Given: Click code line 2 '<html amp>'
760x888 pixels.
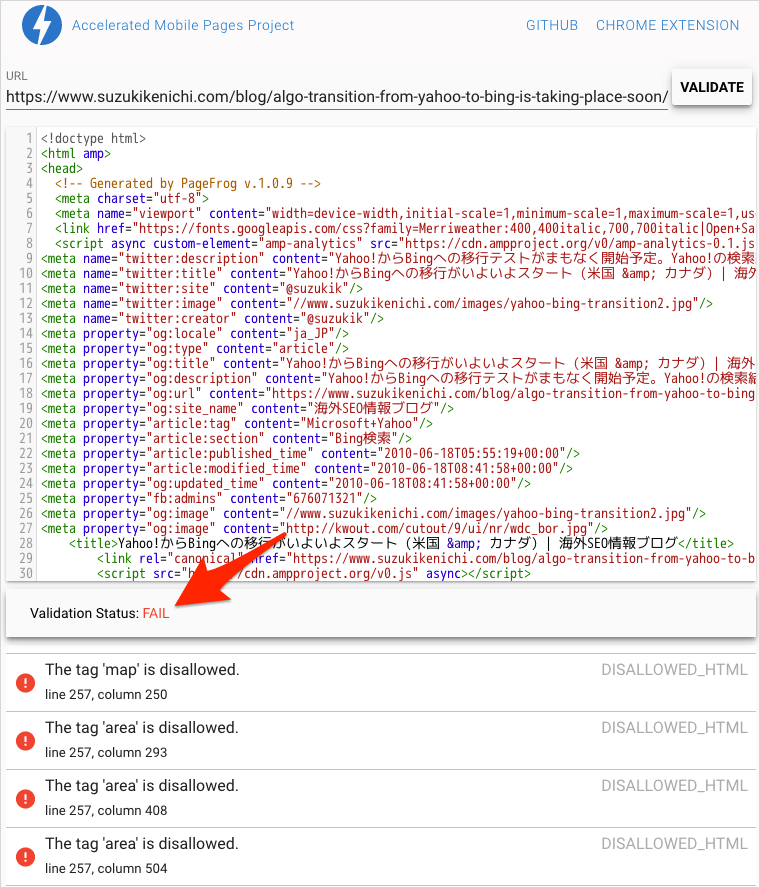Looking at the screenshot, I should pyautogui.click(x=76, y=153).
